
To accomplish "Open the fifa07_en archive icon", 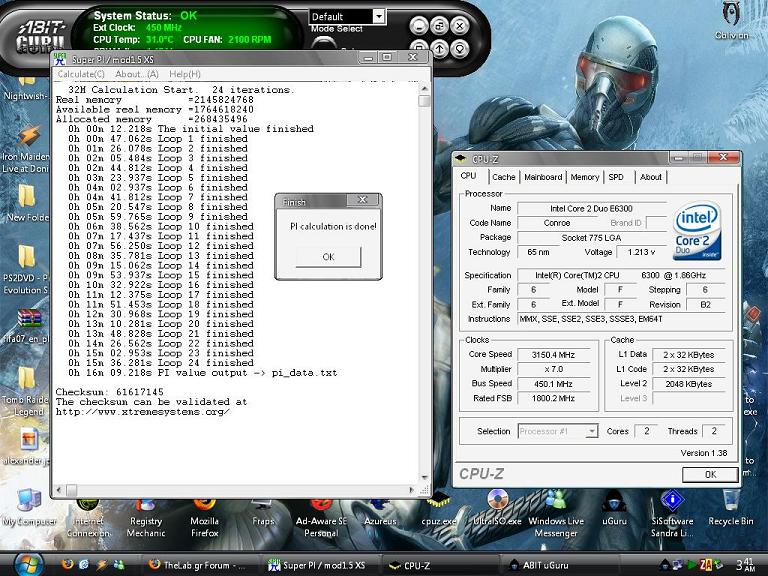I will [x=27, y=326].
